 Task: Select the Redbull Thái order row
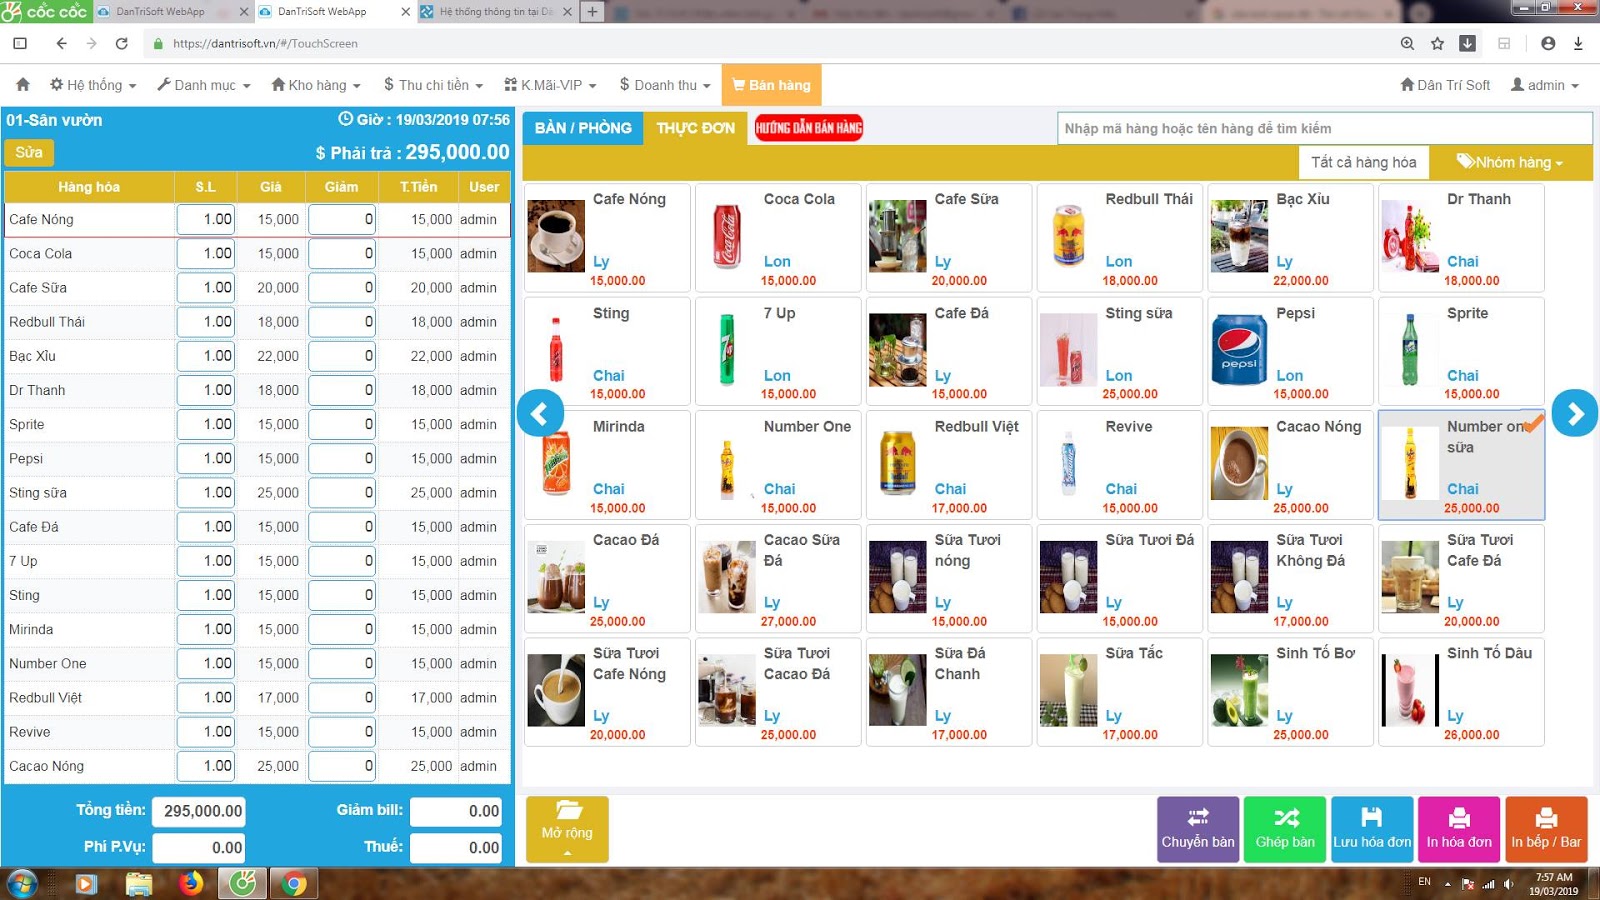pos(257,322)
